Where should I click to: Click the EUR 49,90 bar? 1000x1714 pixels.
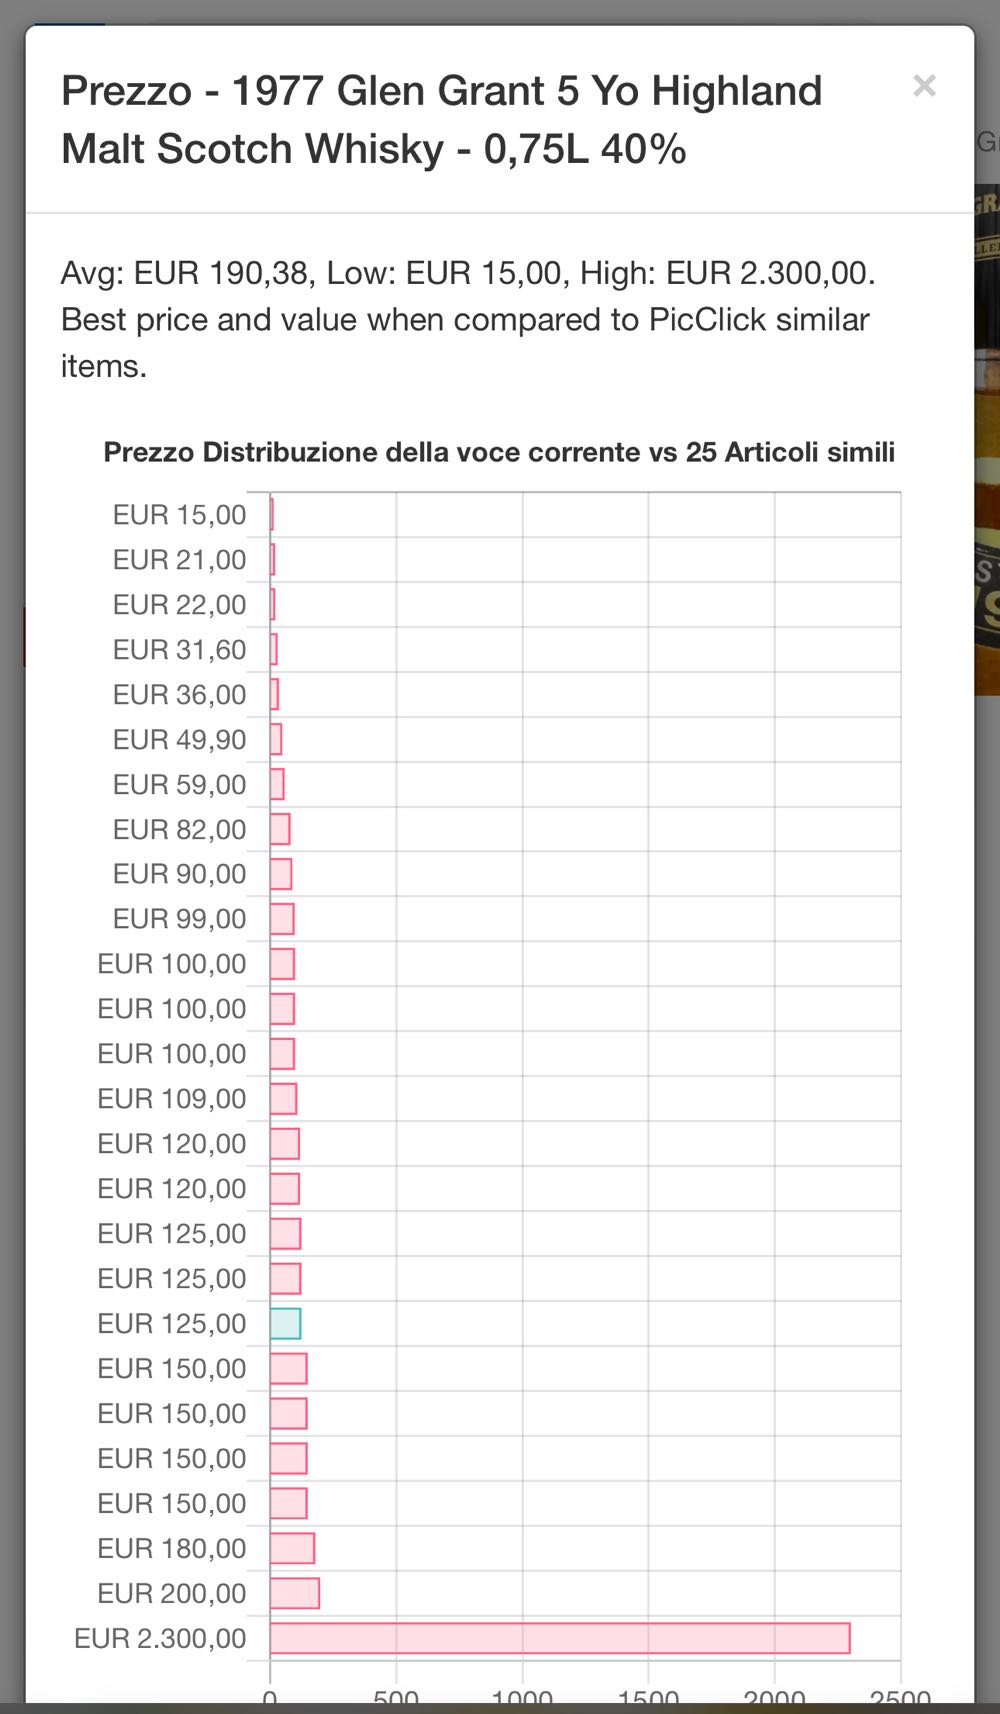click(x=276, y=739)
